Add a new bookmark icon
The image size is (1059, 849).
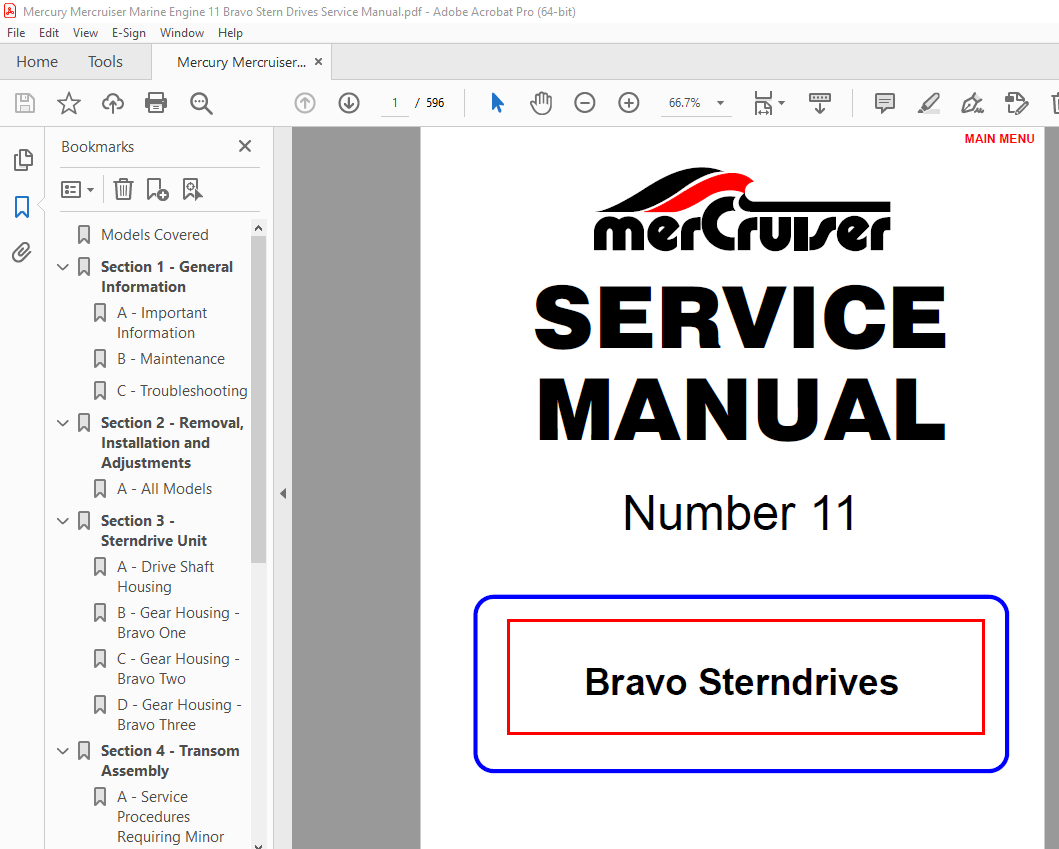(x=157, y=190)
